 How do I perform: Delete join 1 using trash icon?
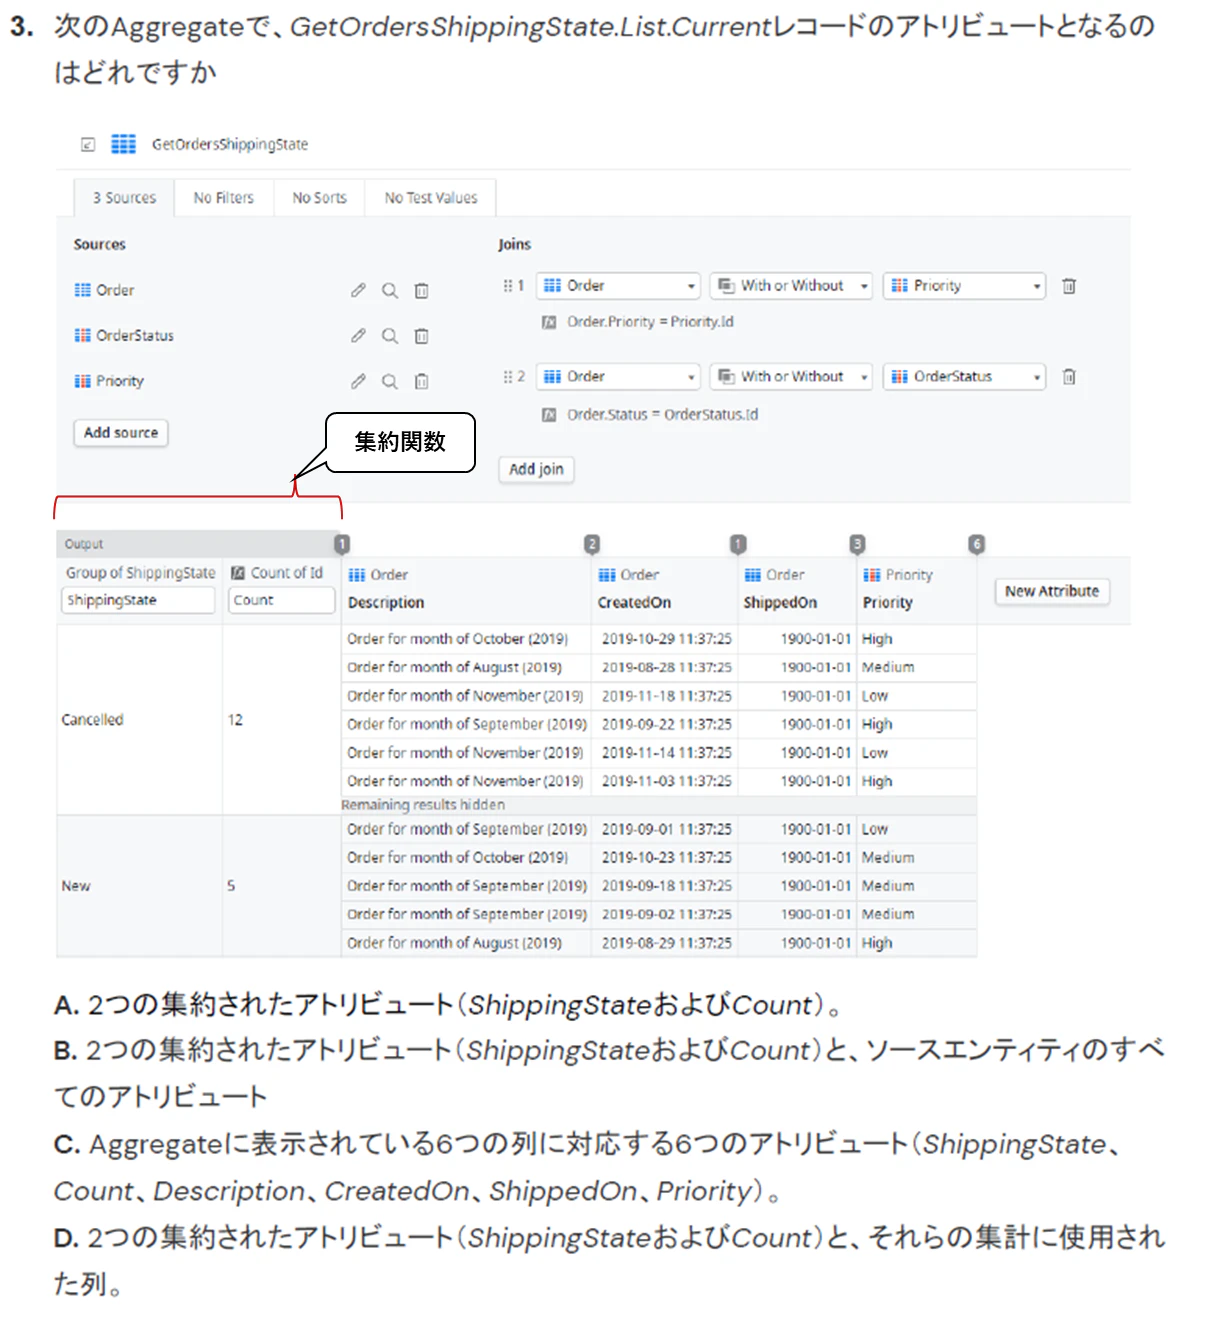[x=1069, y=286]
